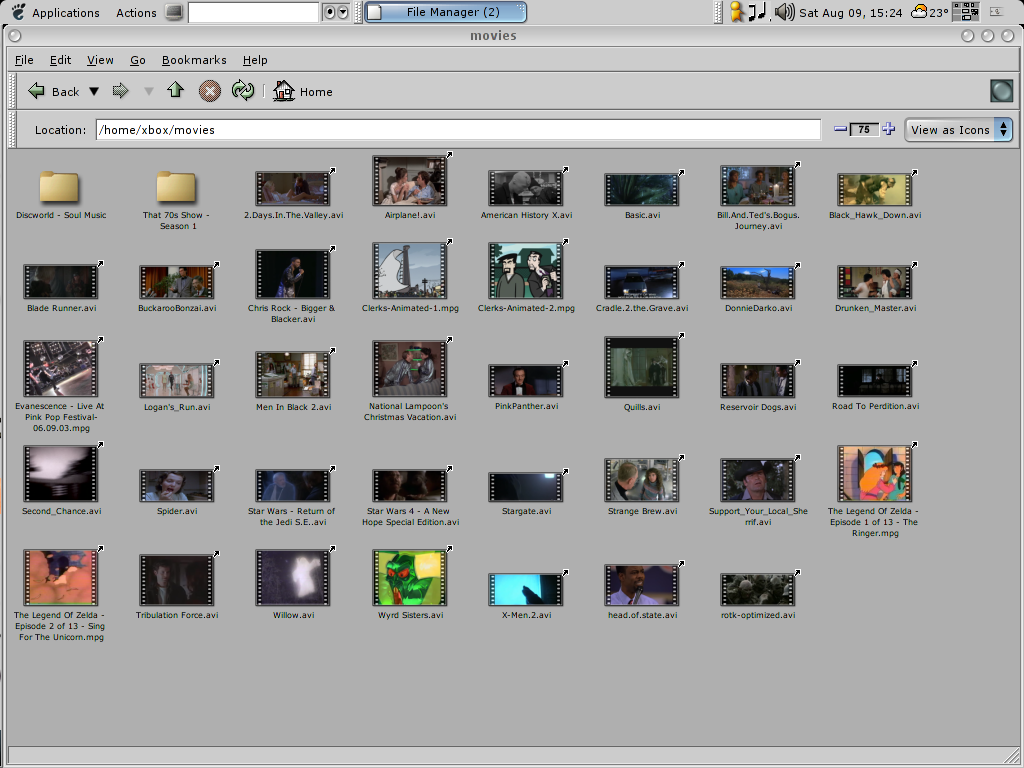Click the X-Men.2.avi file name

pyautogui.click(x=526, y=615)
